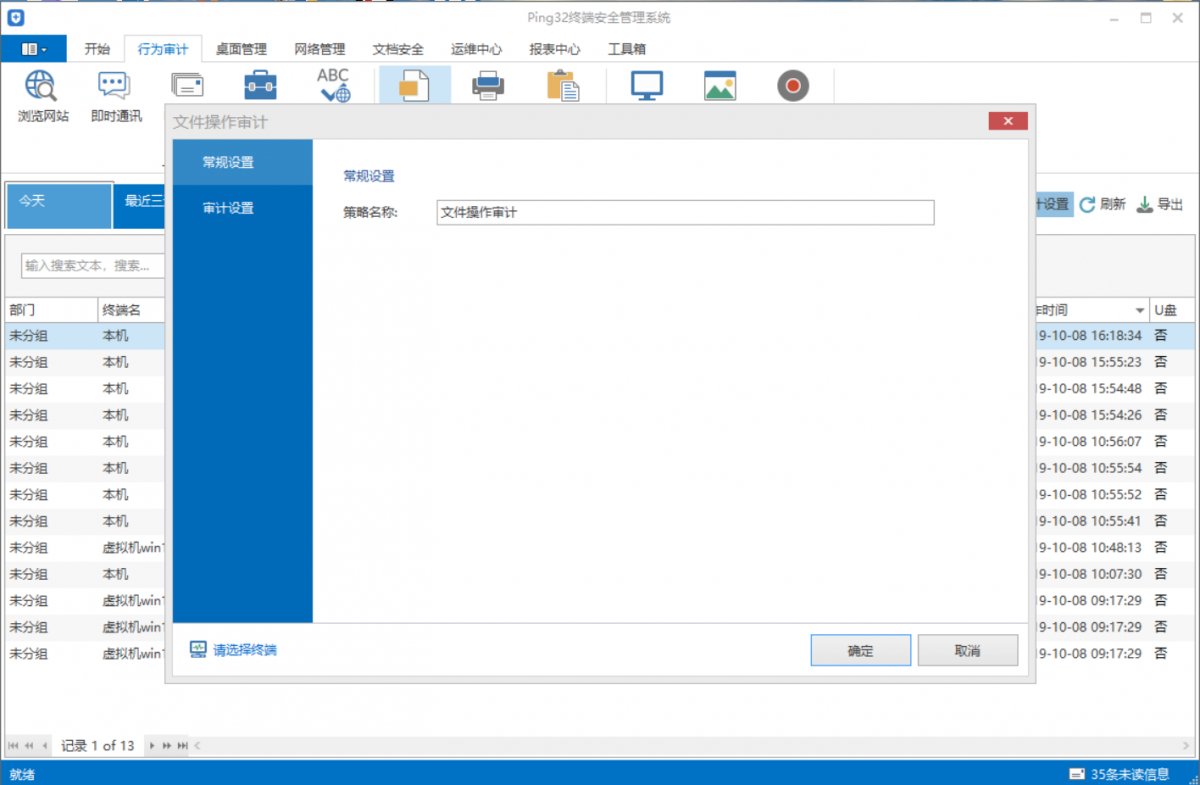The height and width of the screenshot is (785, 1200).
Task: Select the 今天 time filter tab
Action: 59,205
